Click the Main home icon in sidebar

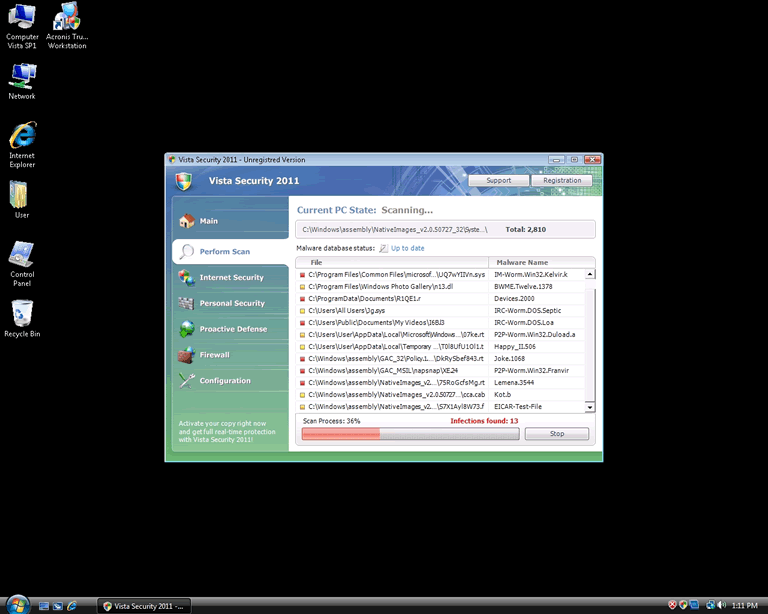coord(186,221)
